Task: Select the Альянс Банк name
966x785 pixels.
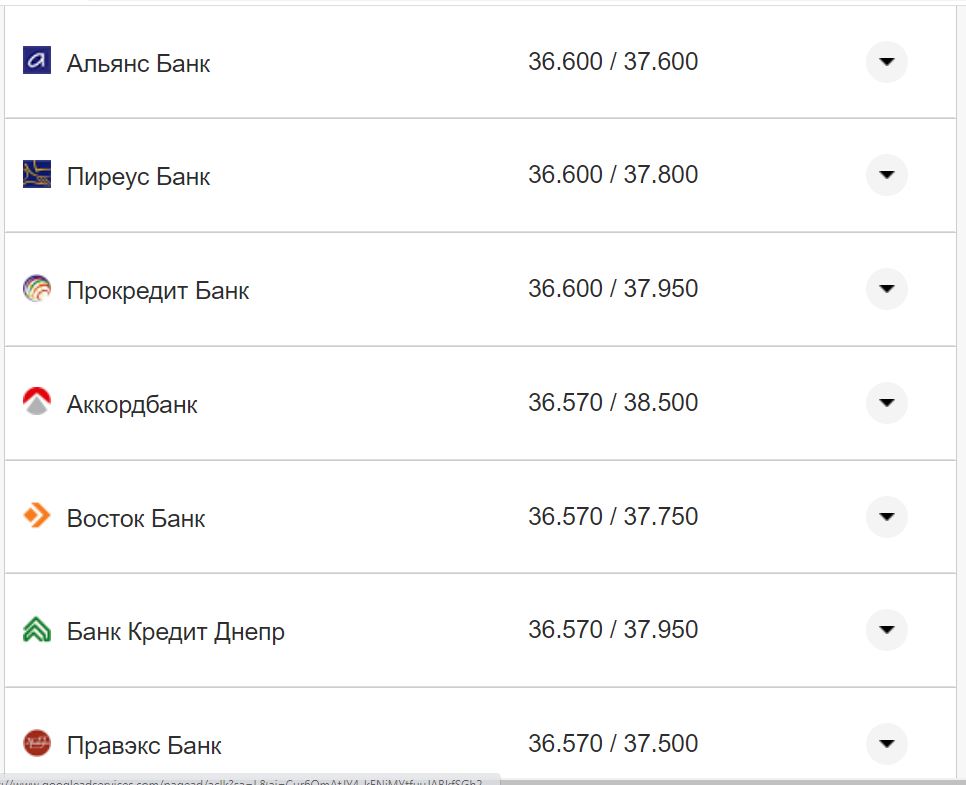Action: (138, 63)
